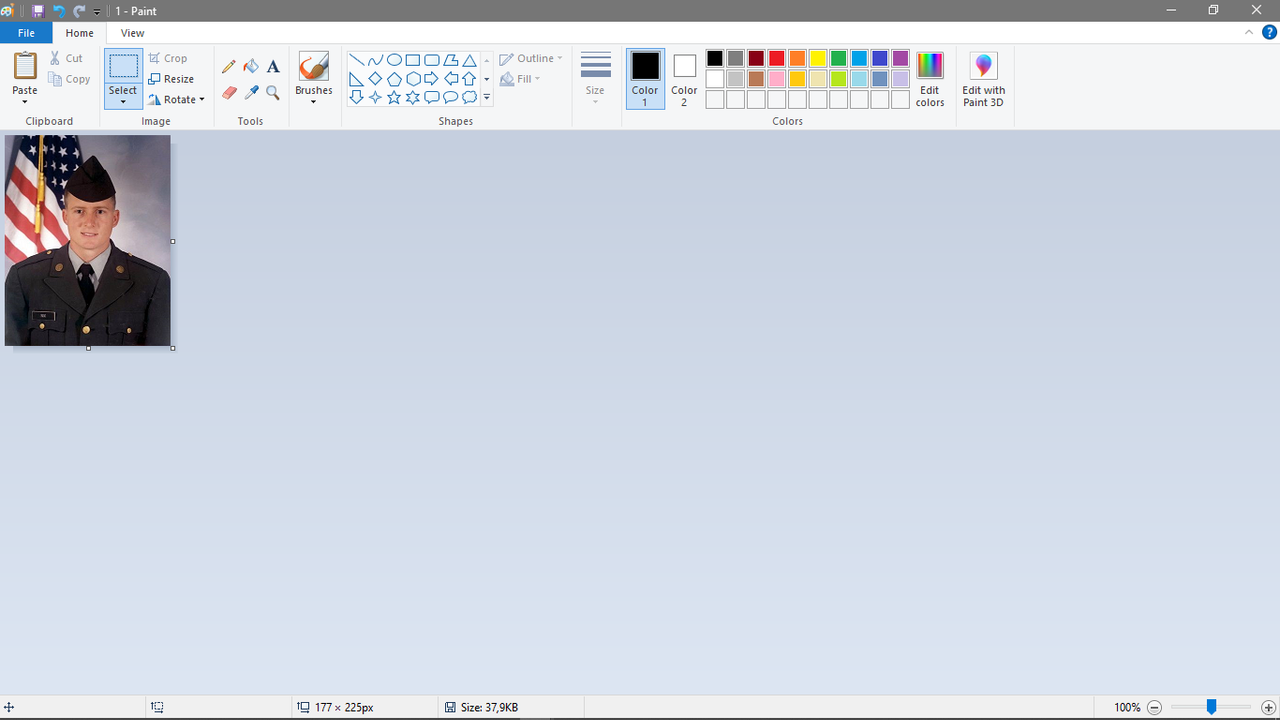Choose the Oval shape
The width and height of the screenshot is (1280, 720).
tap(394, 60)
